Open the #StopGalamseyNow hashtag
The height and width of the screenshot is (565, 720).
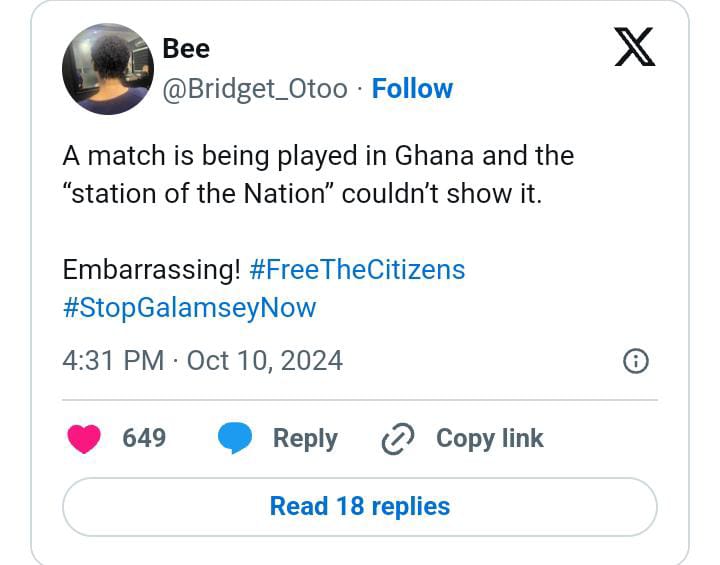(190, 308)
